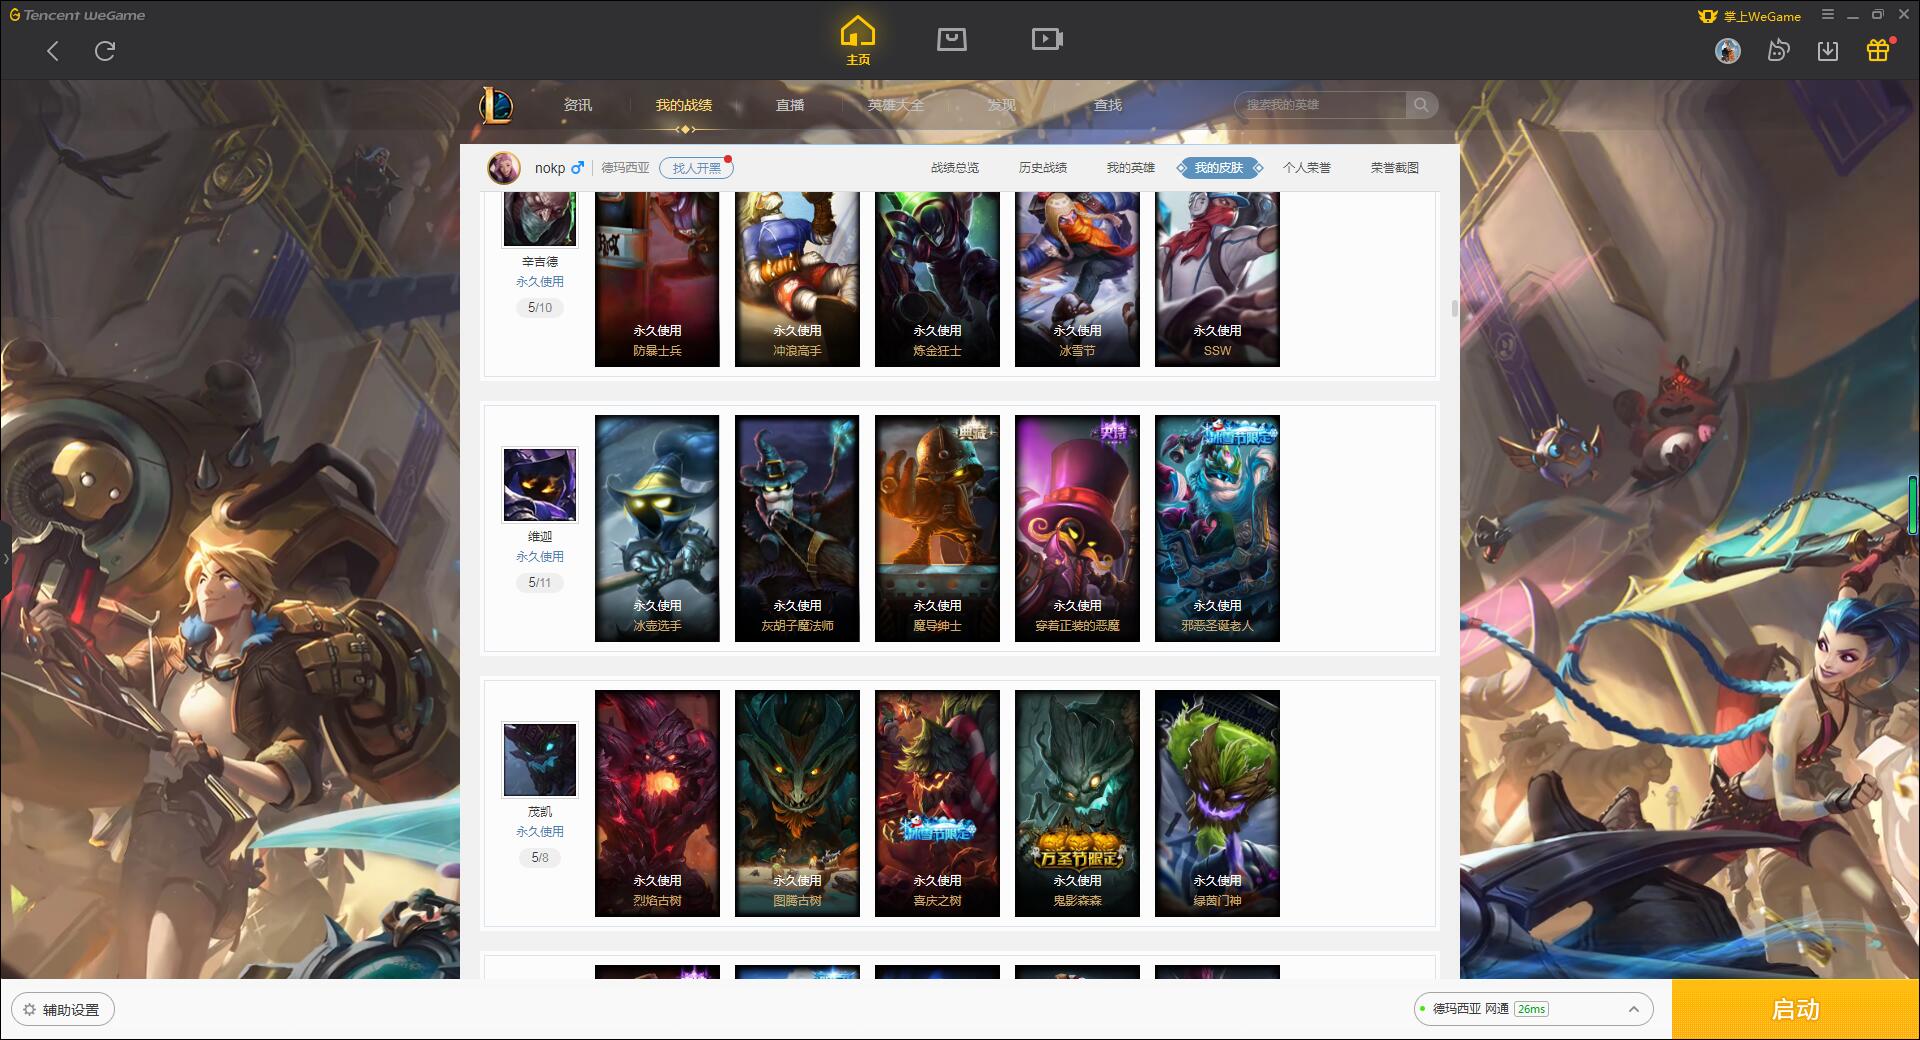Open the 冰雪节 skin card
The image size is (1920, 1040).
pyautogui.click(x=1077, y=279)
